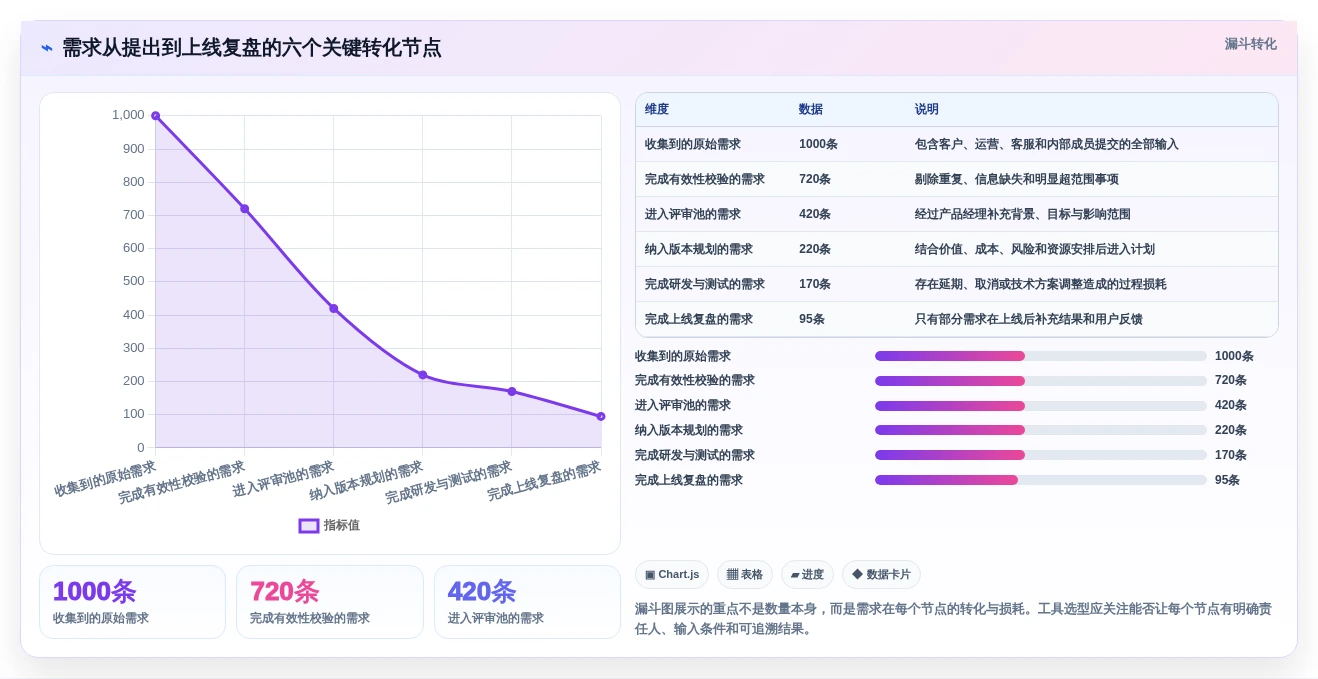Viewport: 1318px width, 679px height.
Task: Click the dashboard title 需求从提出到上线复盘的六个关键转化节点
Action: (251, 48)
